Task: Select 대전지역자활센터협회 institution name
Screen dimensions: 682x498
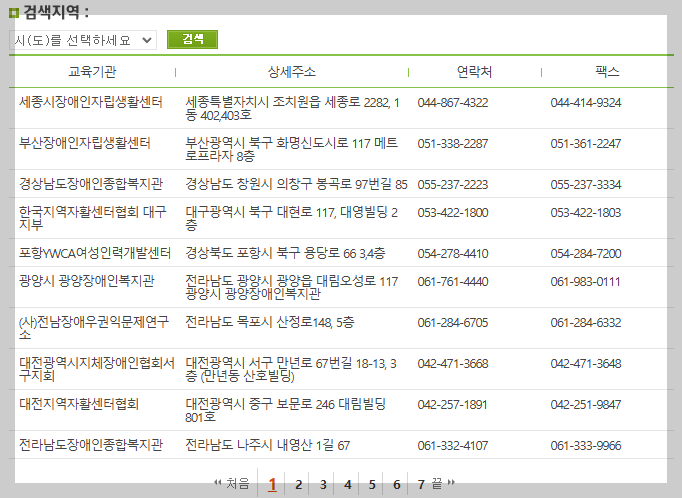Action: tap(79, 404)
